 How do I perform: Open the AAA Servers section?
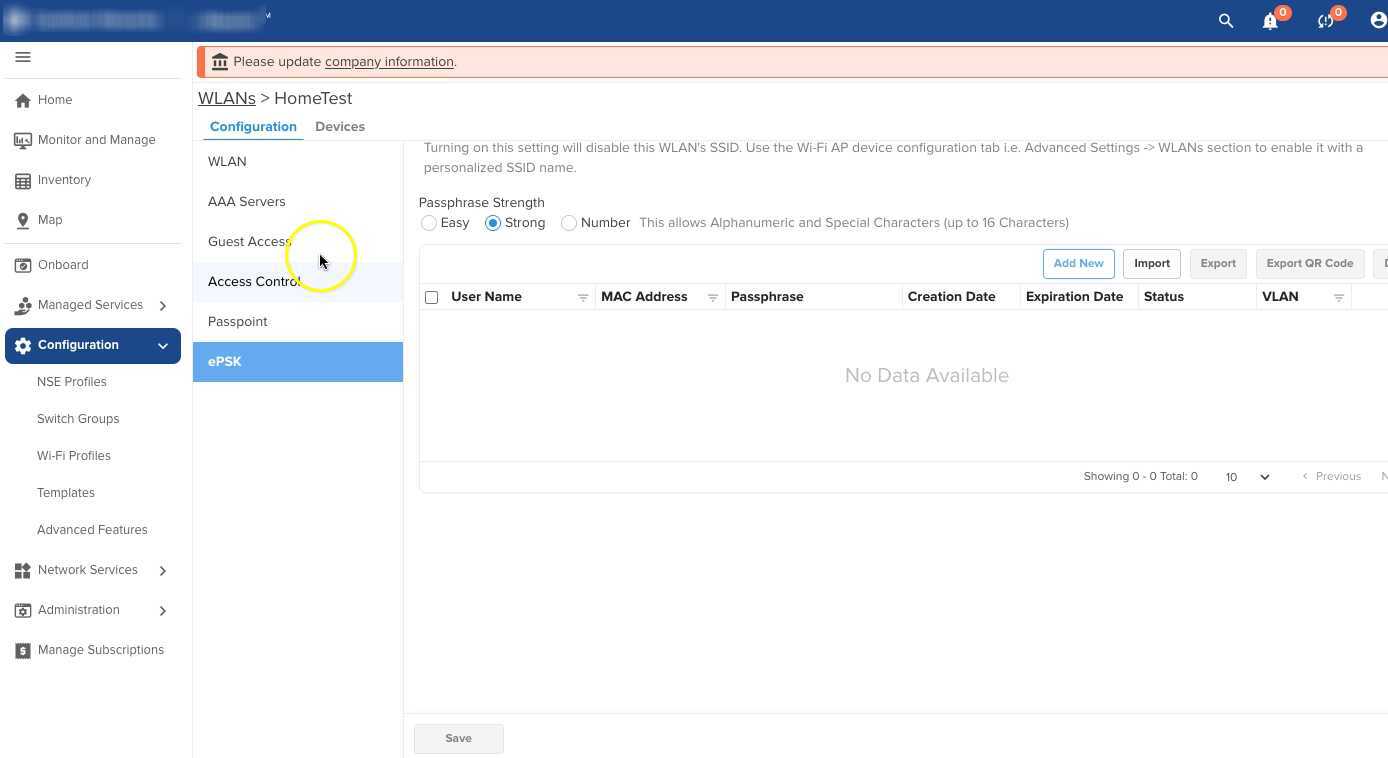click(247, 202)
